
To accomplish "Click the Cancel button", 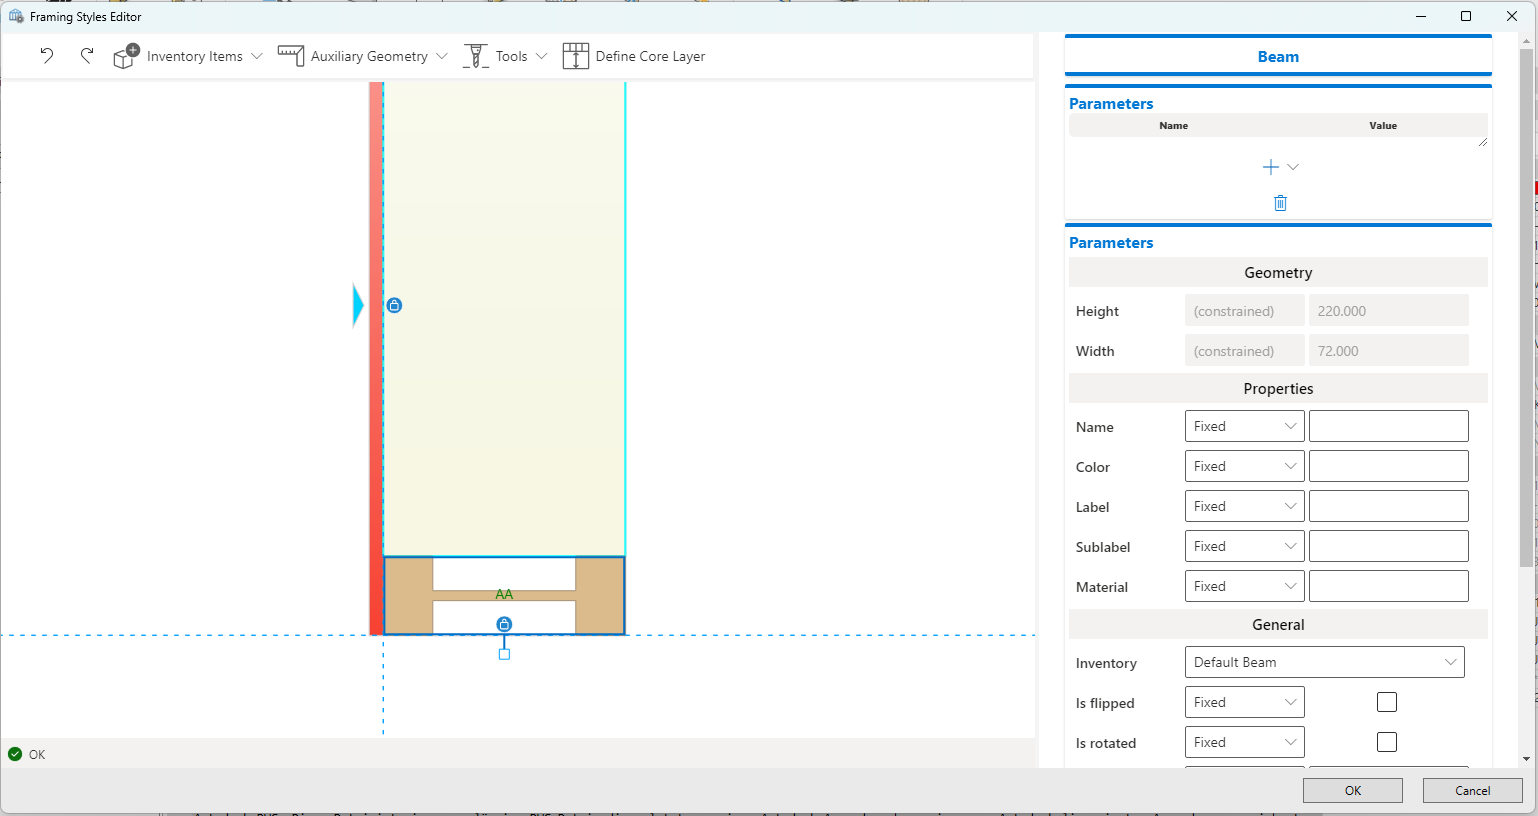I will (x=1473, y=790).
